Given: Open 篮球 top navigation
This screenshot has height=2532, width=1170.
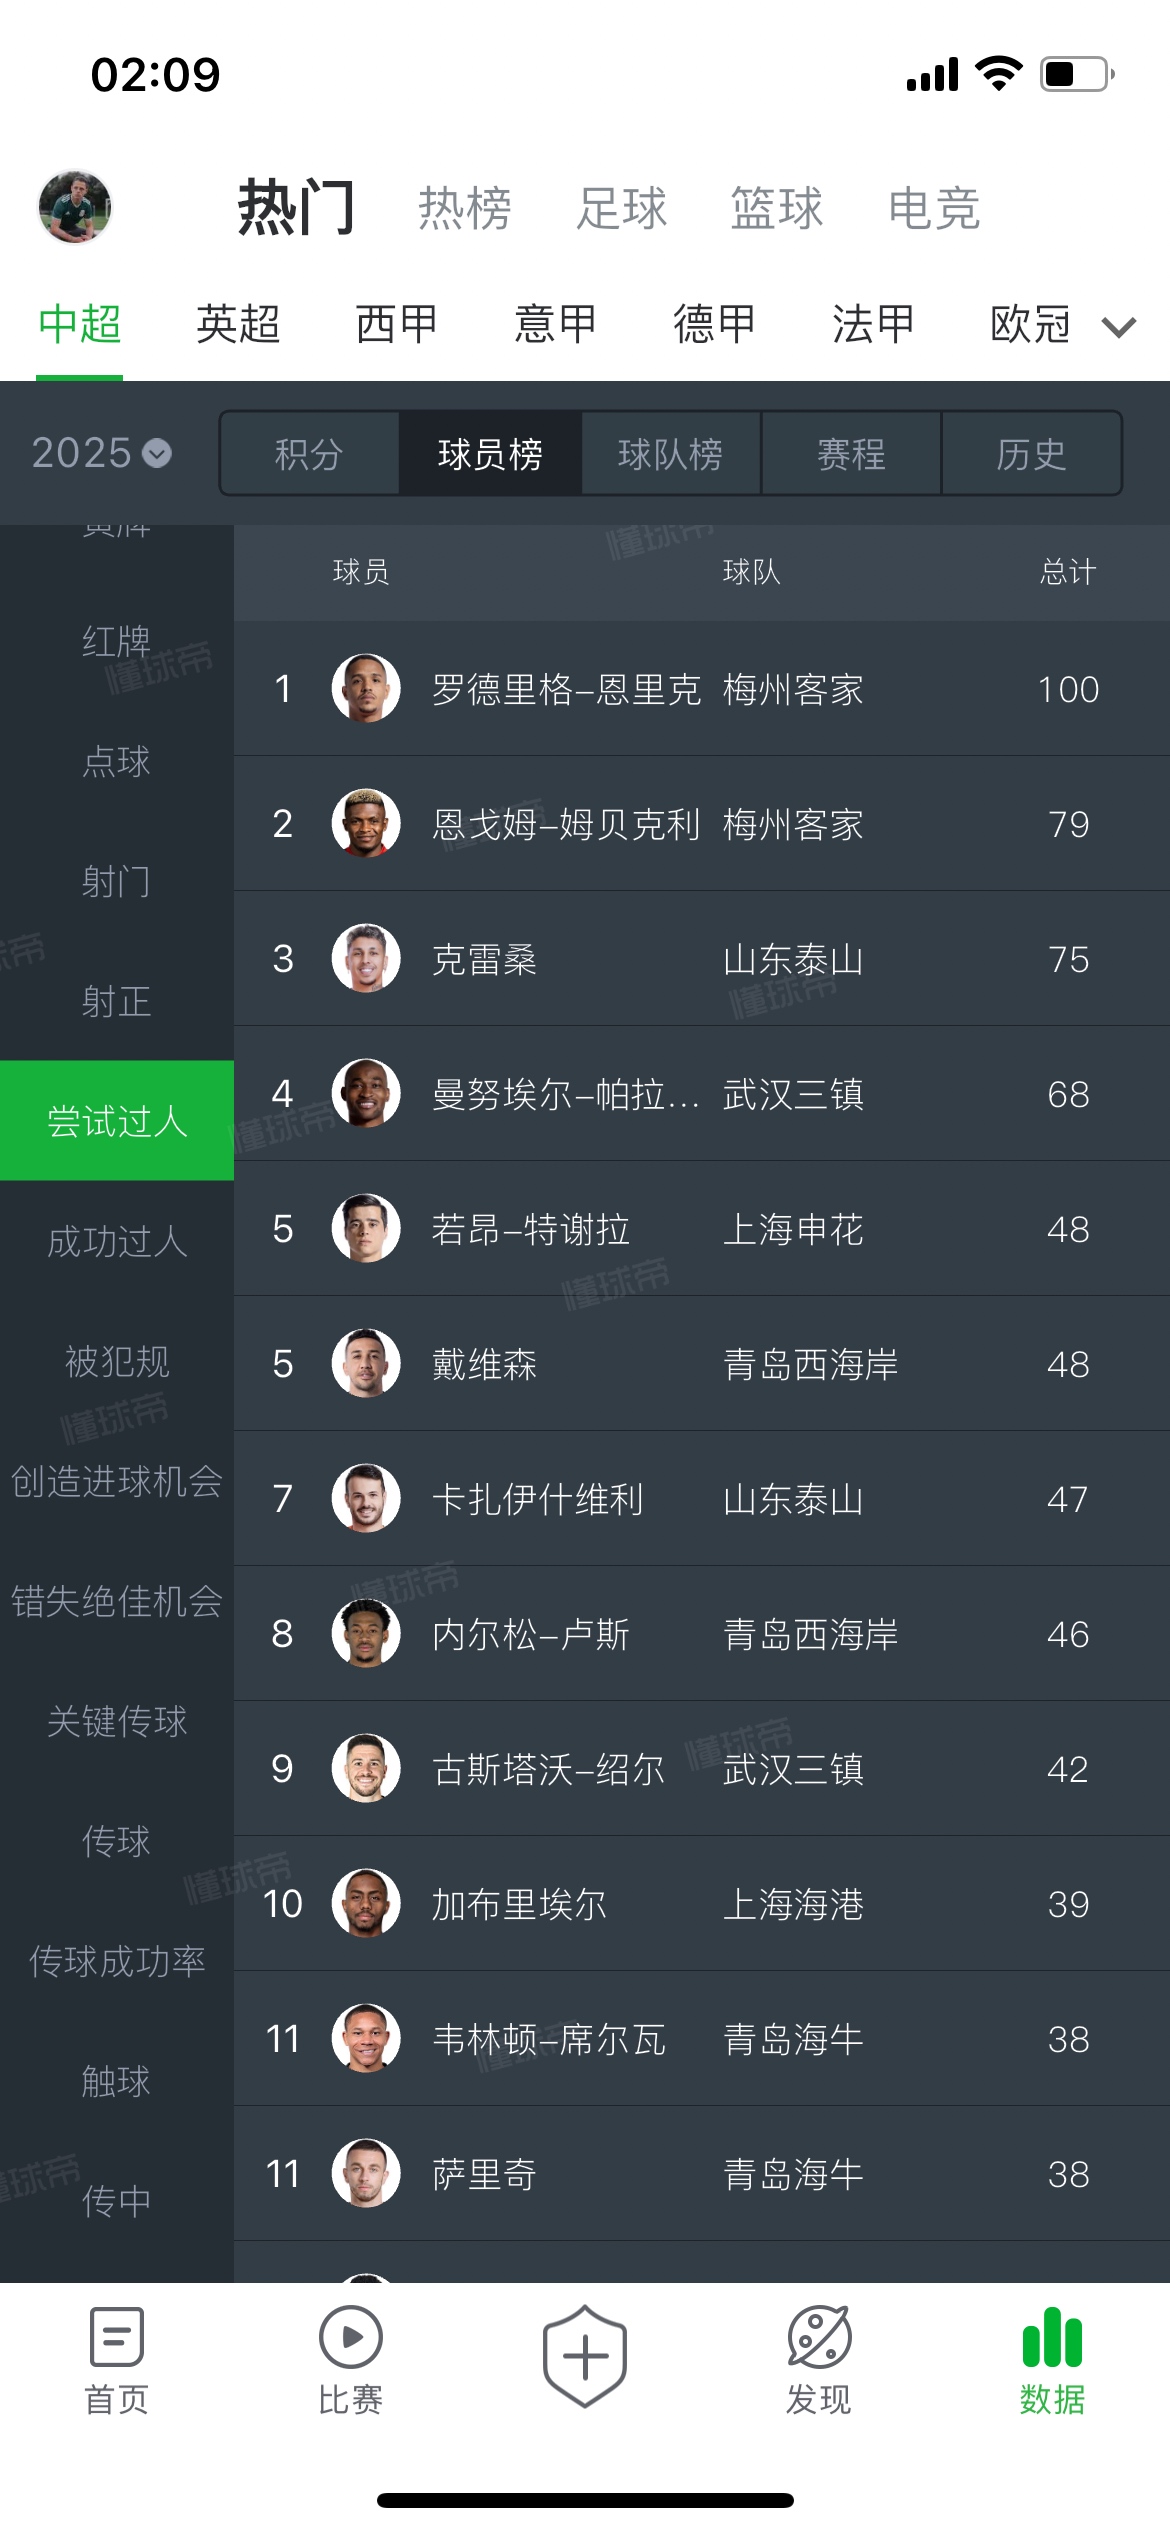Looking at the screenshot, I should coord(777,209).
